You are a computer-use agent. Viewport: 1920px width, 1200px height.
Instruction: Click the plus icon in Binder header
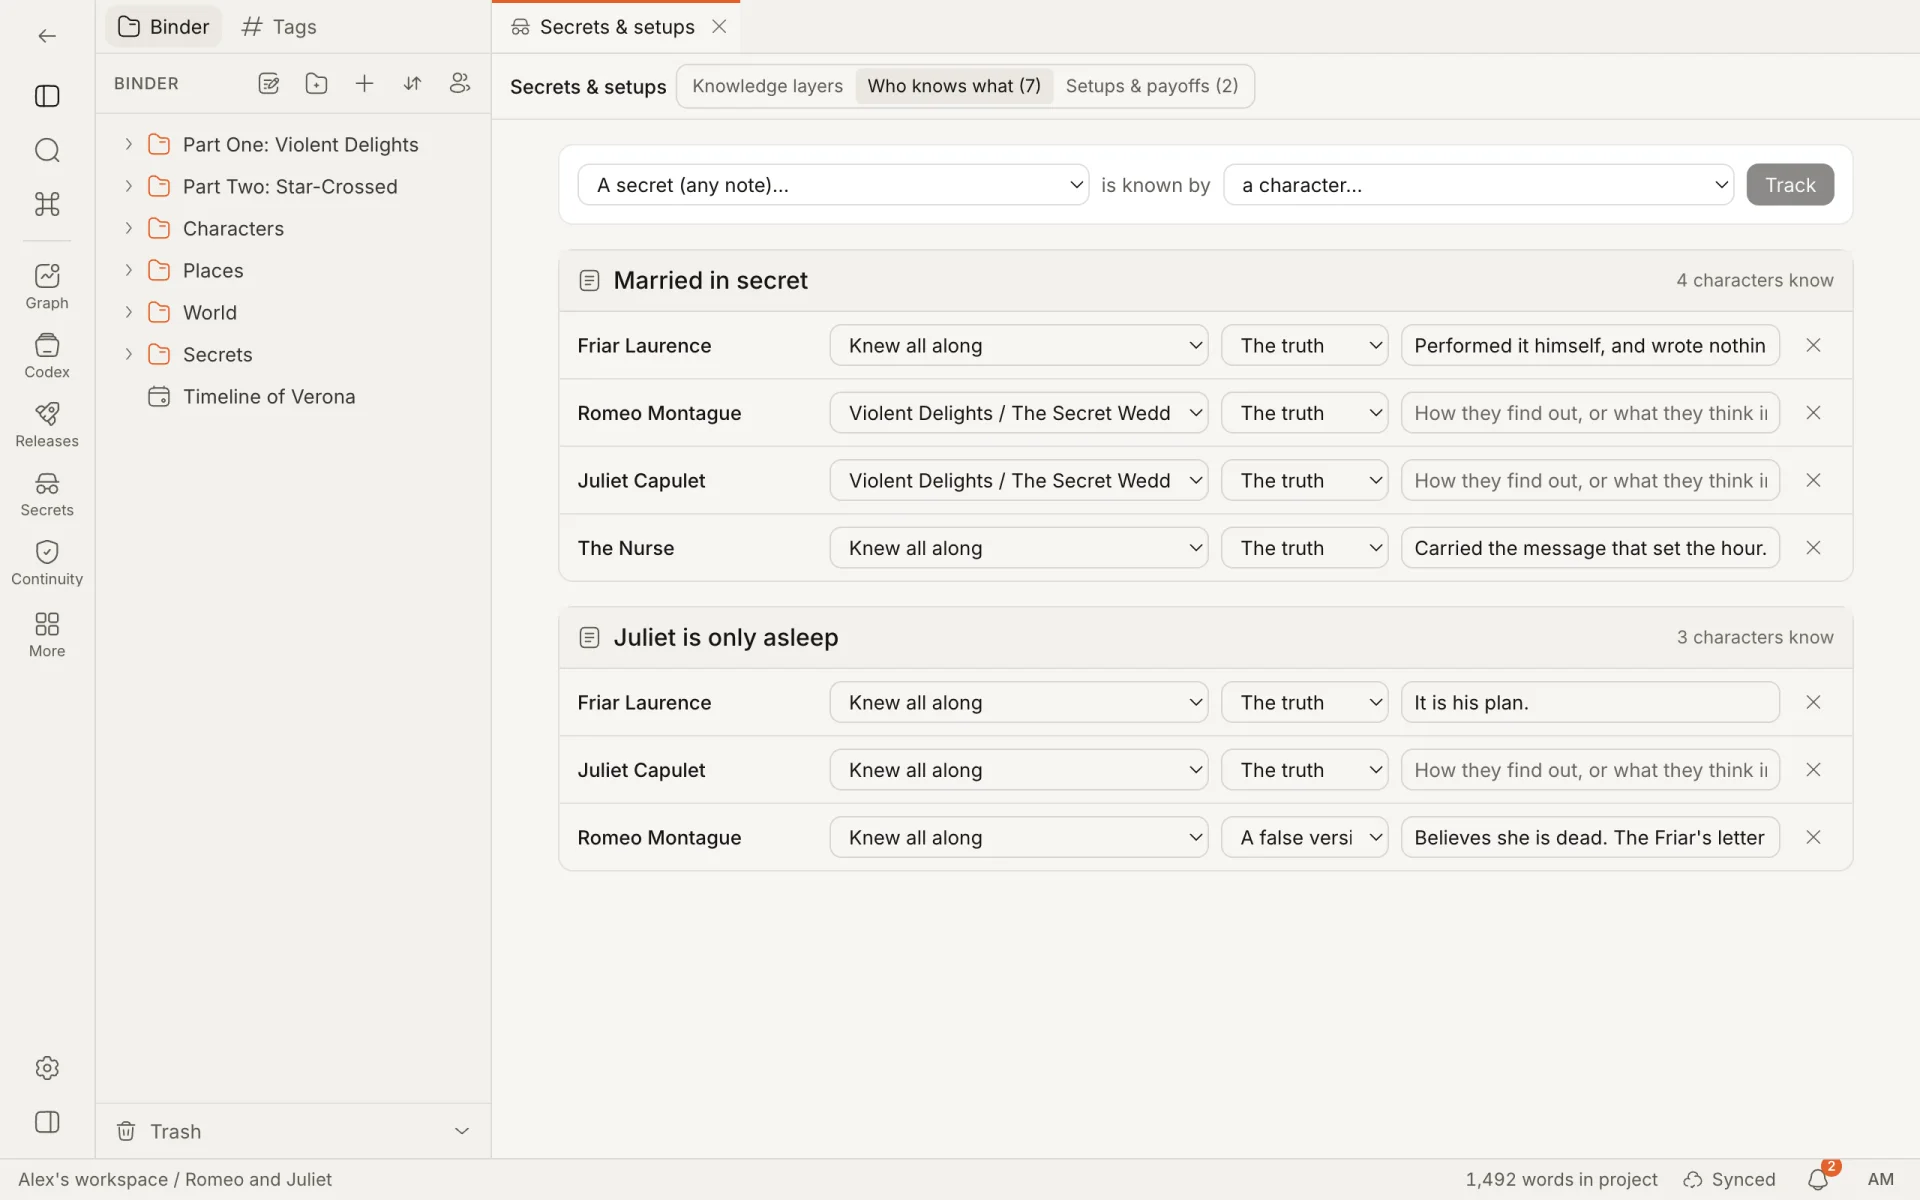click(x=364, y=84)
